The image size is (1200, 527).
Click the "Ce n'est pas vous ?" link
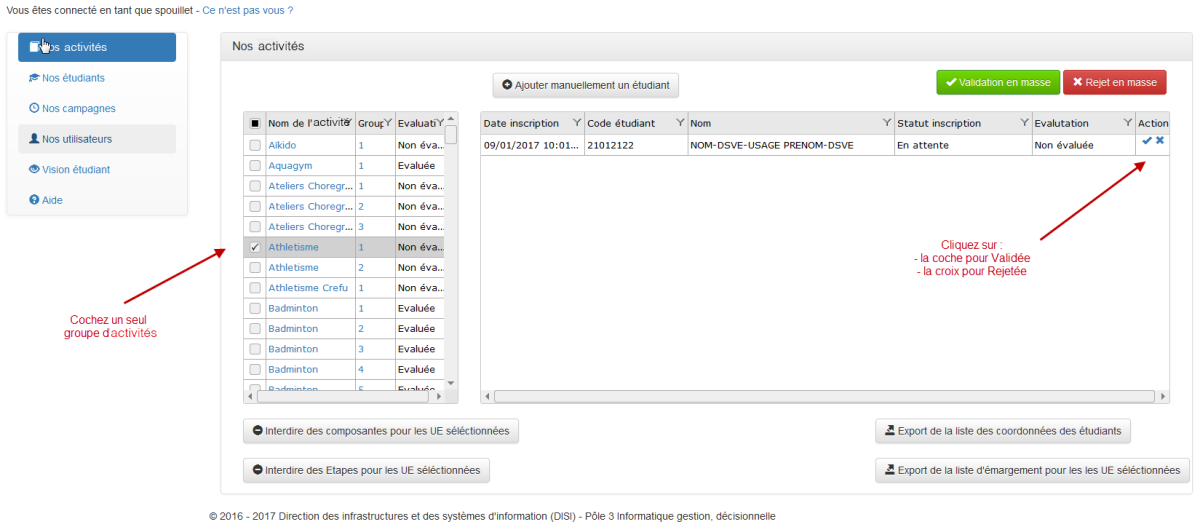coord(248,10)
